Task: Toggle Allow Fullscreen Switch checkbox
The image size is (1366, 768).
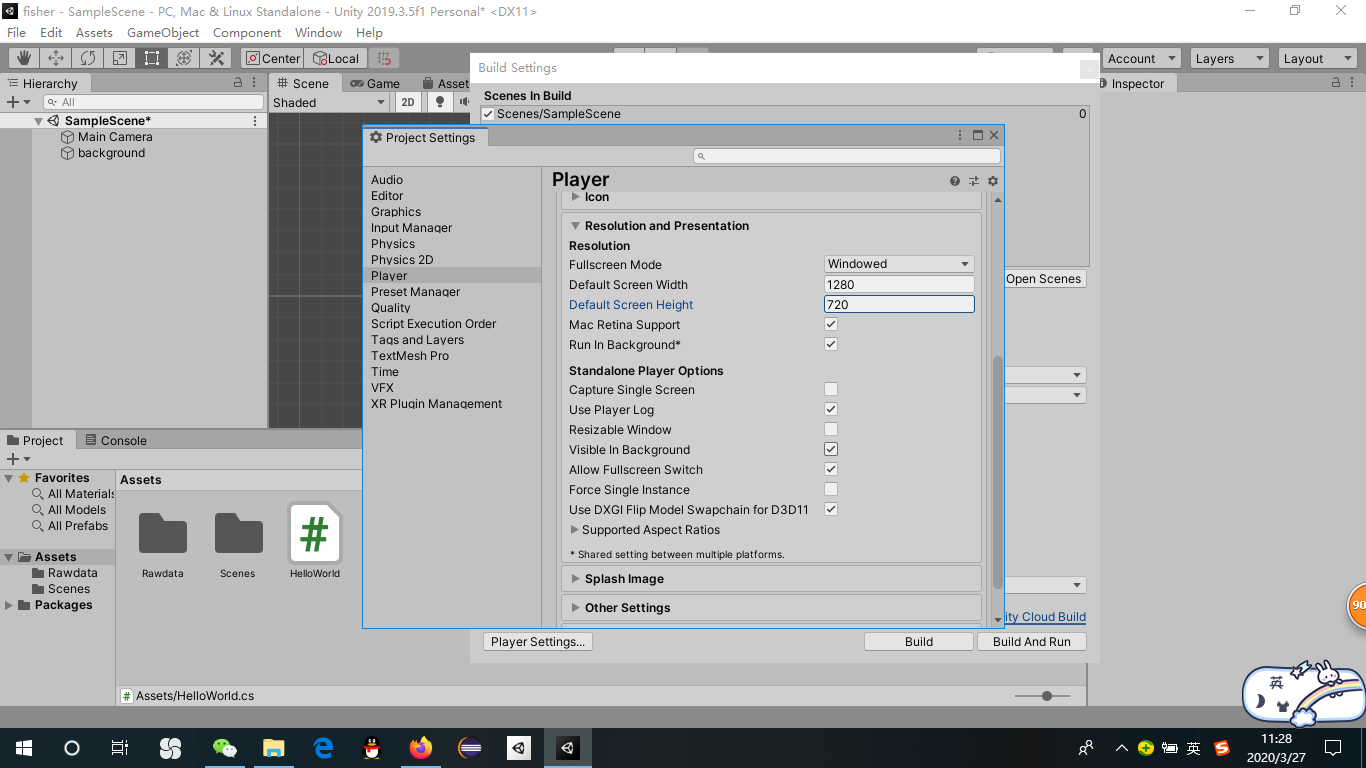Action: pos(831,469)
